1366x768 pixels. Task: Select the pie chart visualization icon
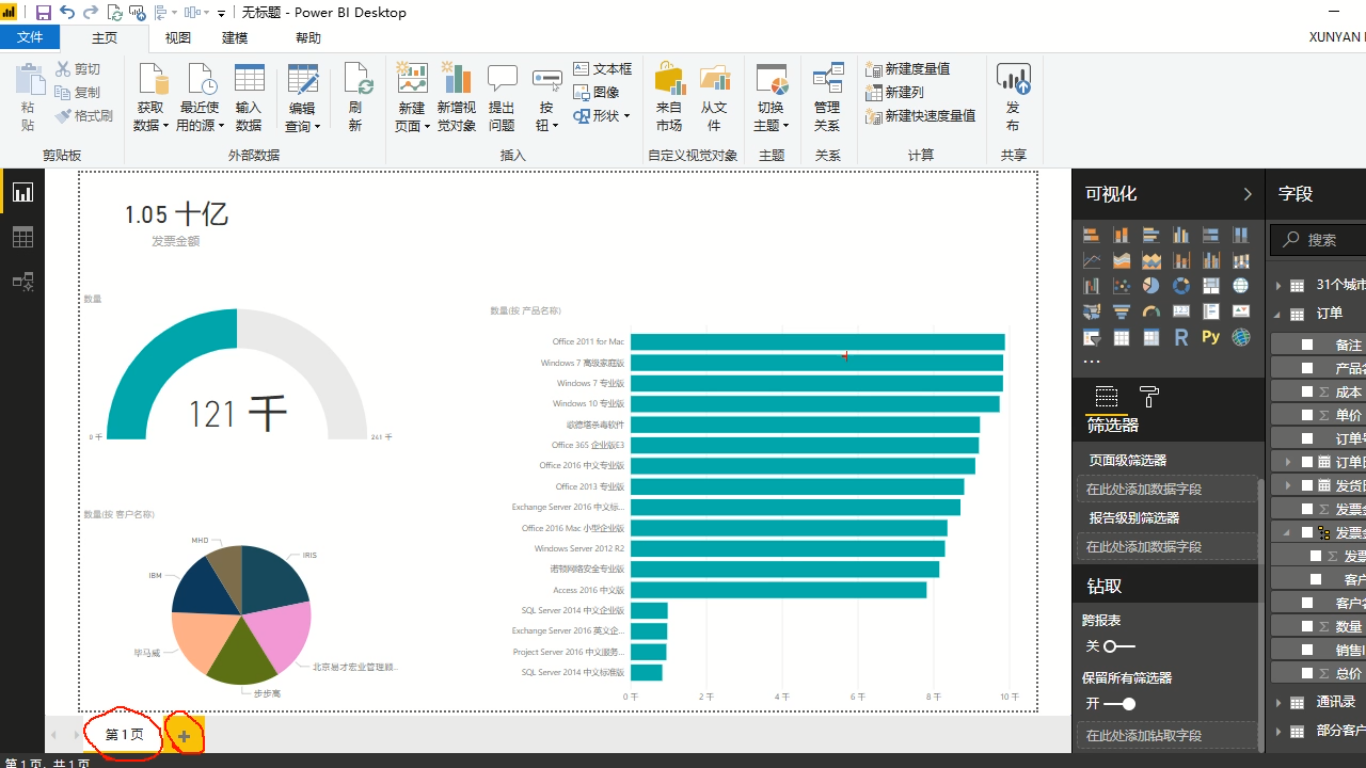click(1151, 286)
